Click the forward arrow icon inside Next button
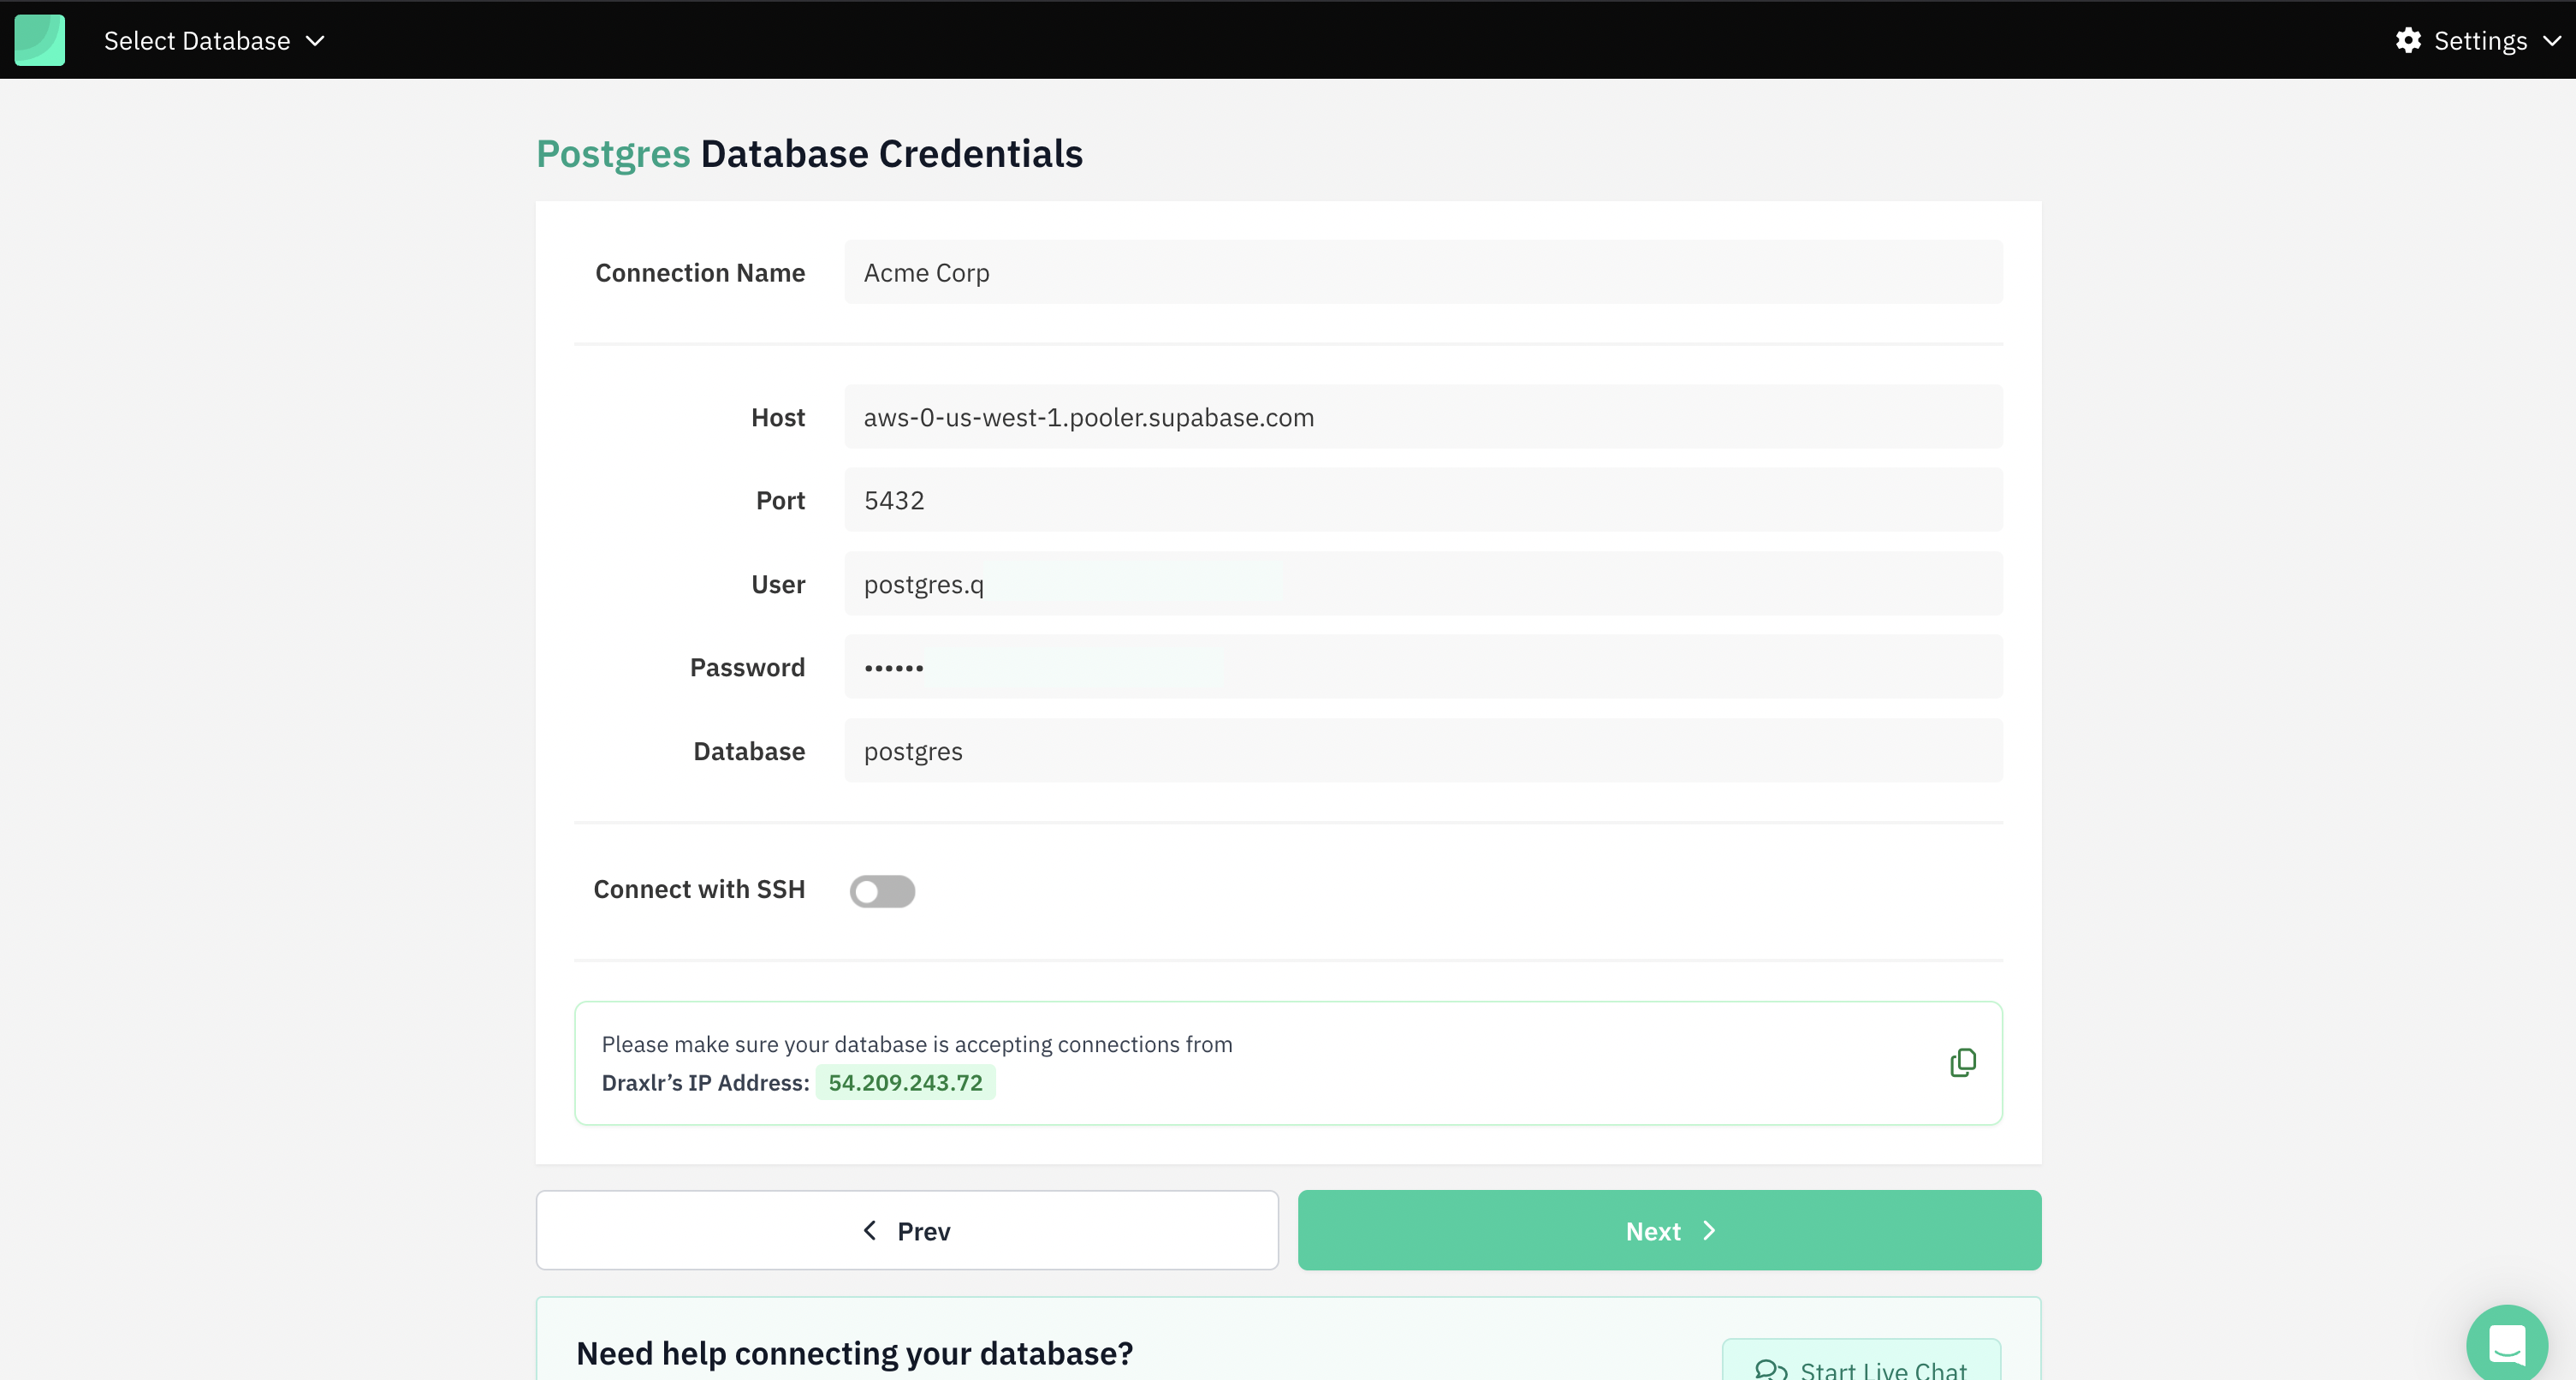The width and height of the screenshot is (2576, 1380). click(1709, 1230)
